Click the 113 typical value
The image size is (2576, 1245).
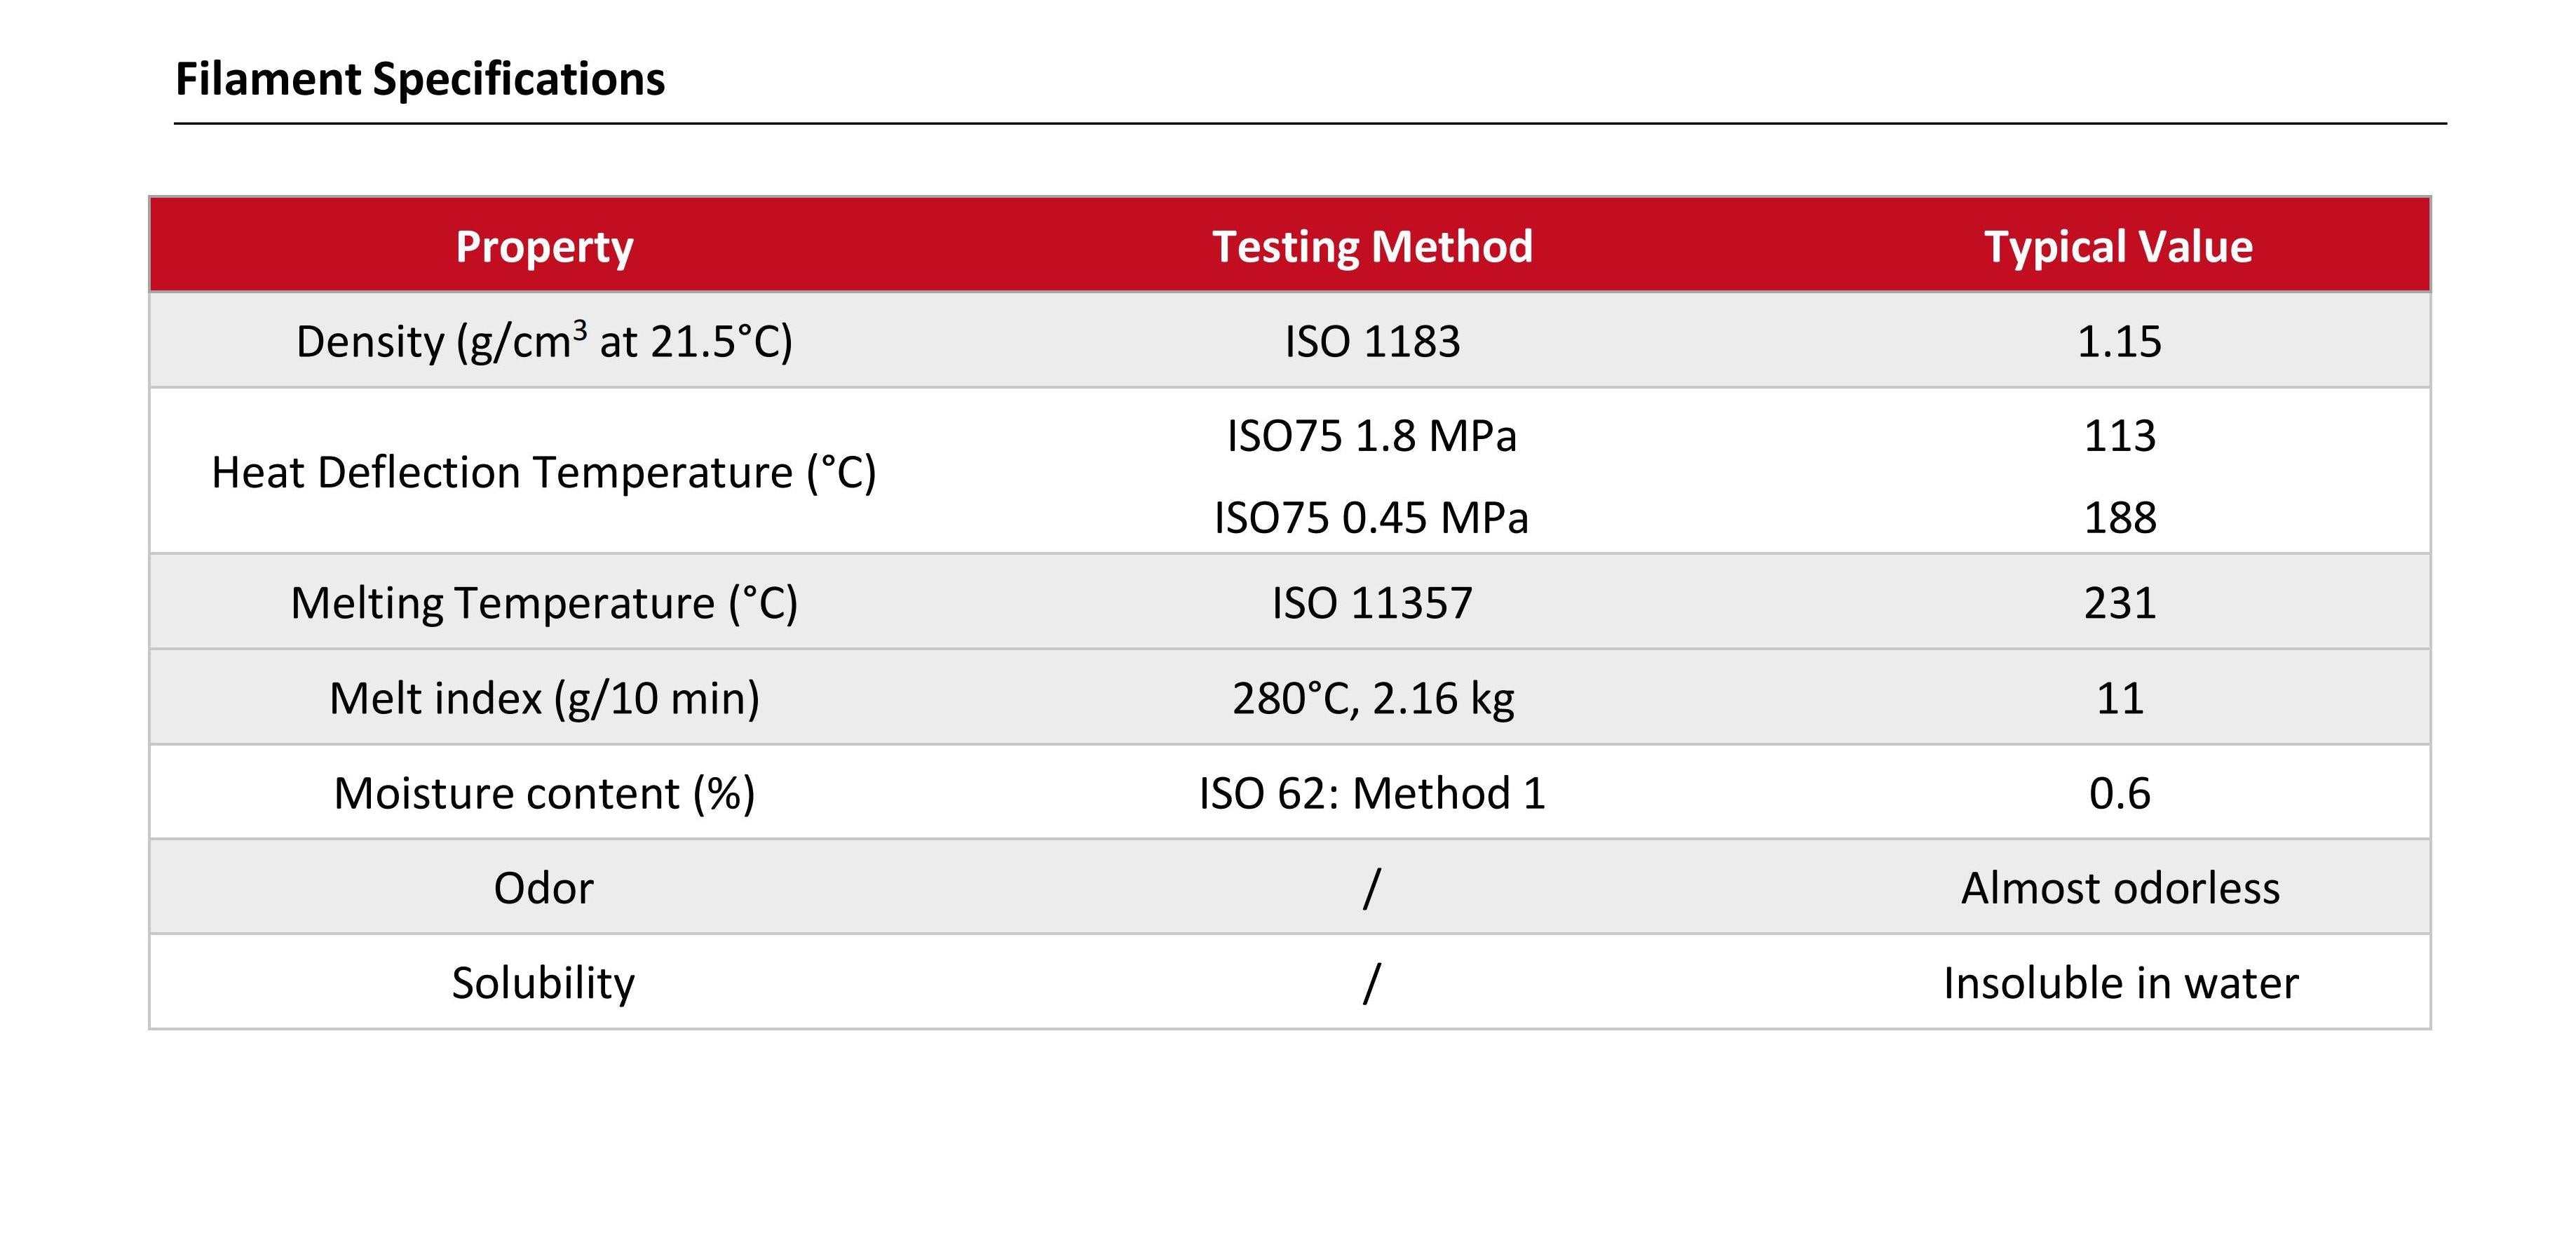[x=2119, y=436]
